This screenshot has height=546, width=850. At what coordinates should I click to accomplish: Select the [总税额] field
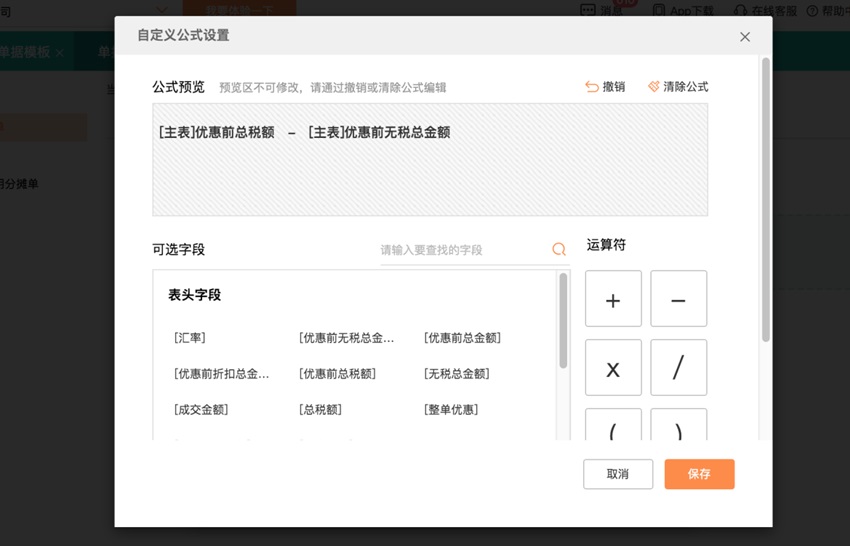320,409
